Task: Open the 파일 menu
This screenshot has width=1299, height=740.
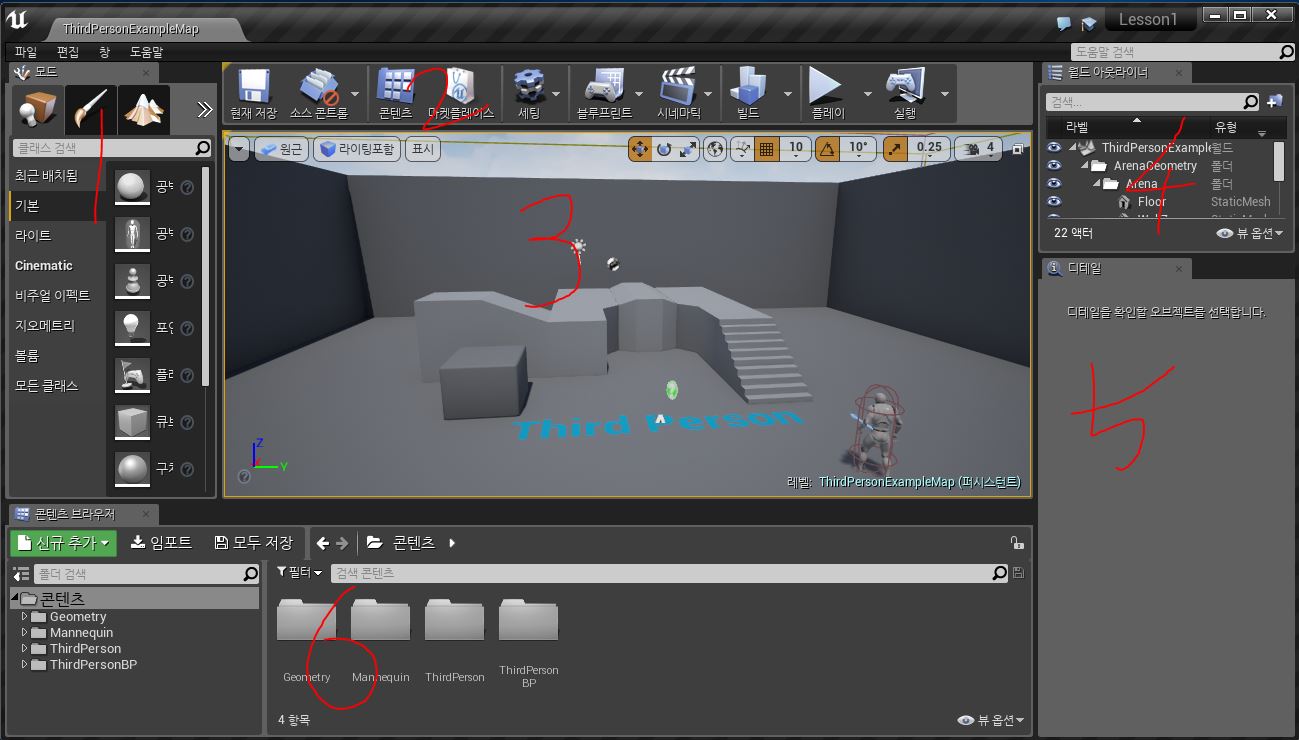Action: point(26,52)
